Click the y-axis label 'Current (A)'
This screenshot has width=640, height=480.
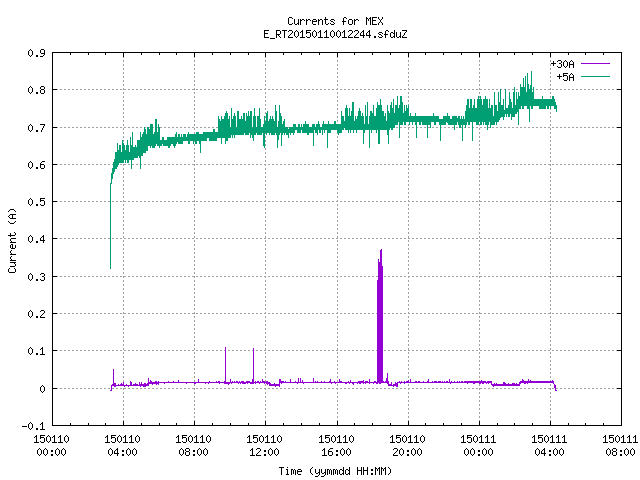(12, 241)
